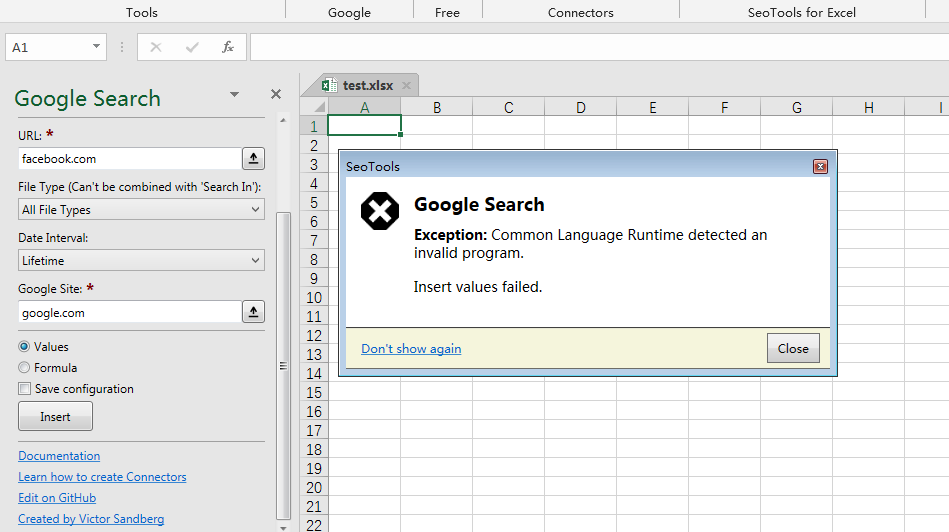Viewport: 949px width, 532px height.
Task: Select row 20 header
Action: pos(314,487)
